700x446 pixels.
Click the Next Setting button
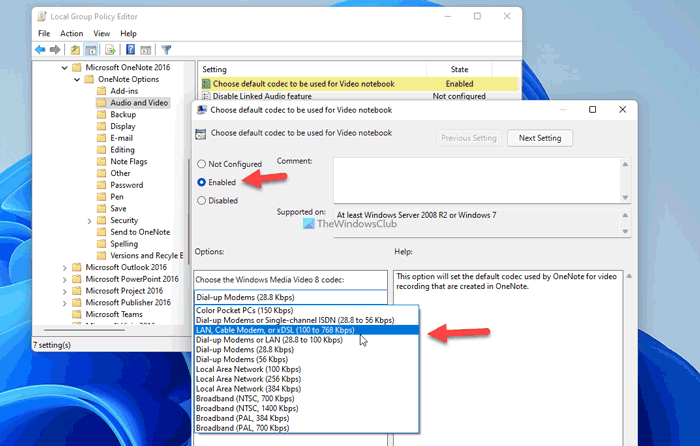(540, 138)
